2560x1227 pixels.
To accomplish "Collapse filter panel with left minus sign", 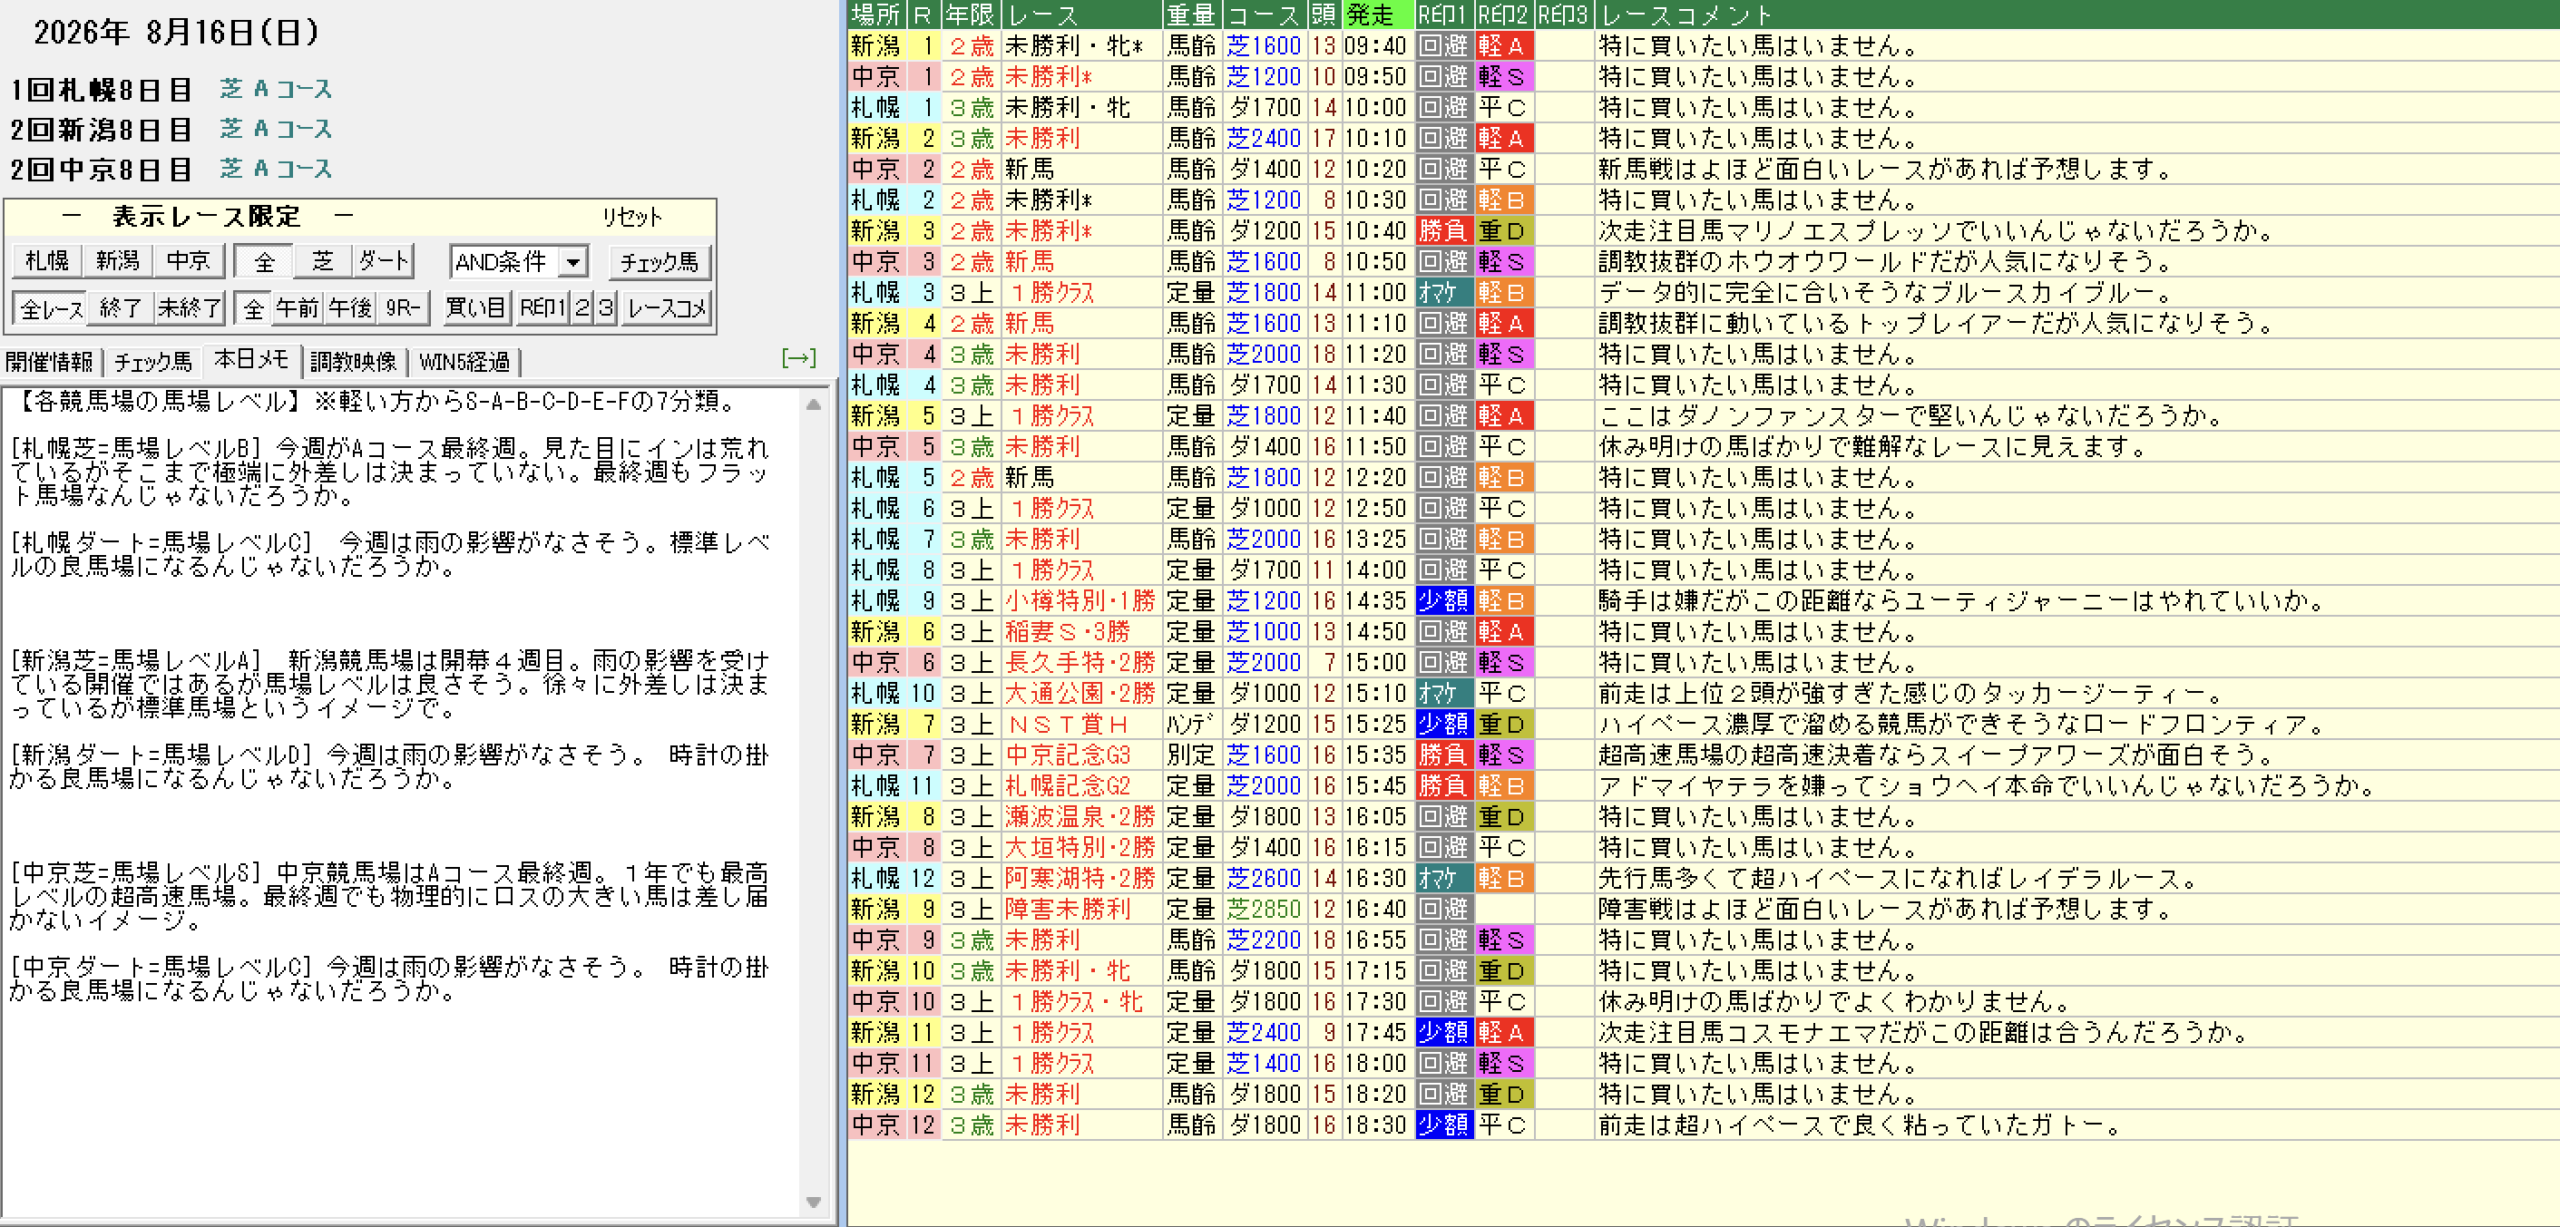I will click(x=71, y=216).
